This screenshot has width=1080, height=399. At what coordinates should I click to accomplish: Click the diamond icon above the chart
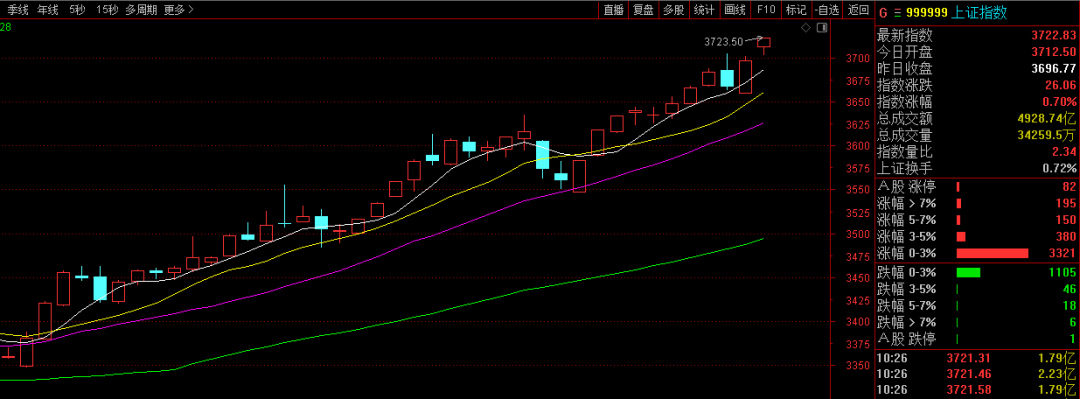pyautogui.click(x=805, y=28)
